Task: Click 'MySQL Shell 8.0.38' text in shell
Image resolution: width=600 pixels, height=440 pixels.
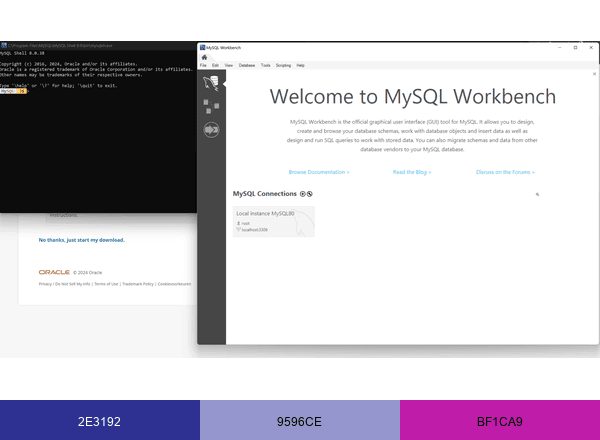Action: (22, 53)
